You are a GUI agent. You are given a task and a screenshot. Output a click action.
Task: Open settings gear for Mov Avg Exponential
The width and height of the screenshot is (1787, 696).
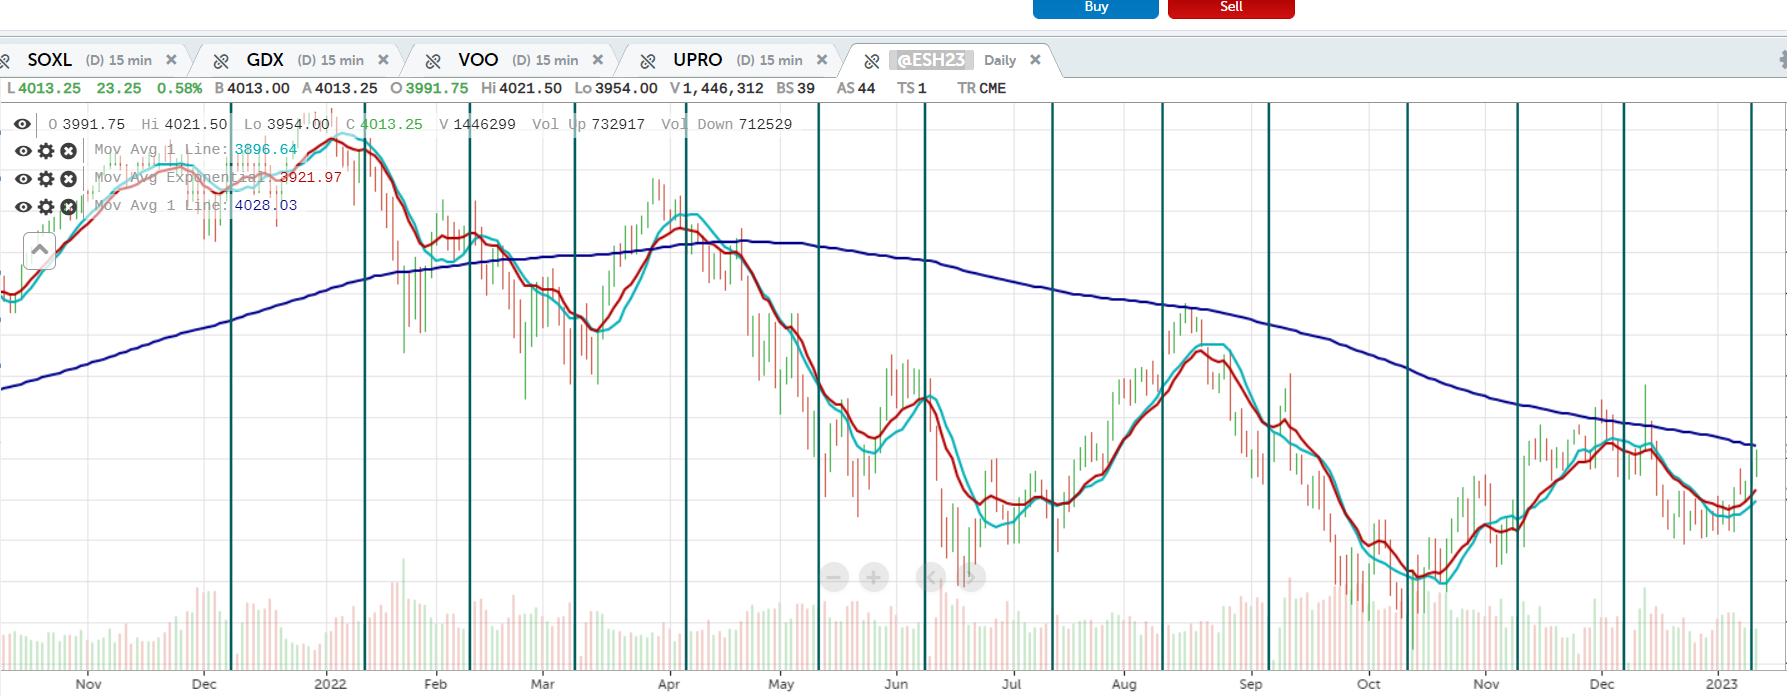coord(46,179)
